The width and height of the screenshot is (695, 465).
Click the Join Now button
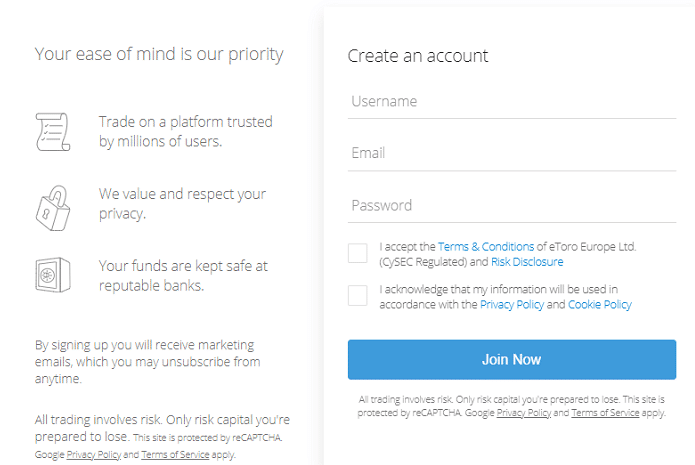pyautogui.click(x=512, y=359)
